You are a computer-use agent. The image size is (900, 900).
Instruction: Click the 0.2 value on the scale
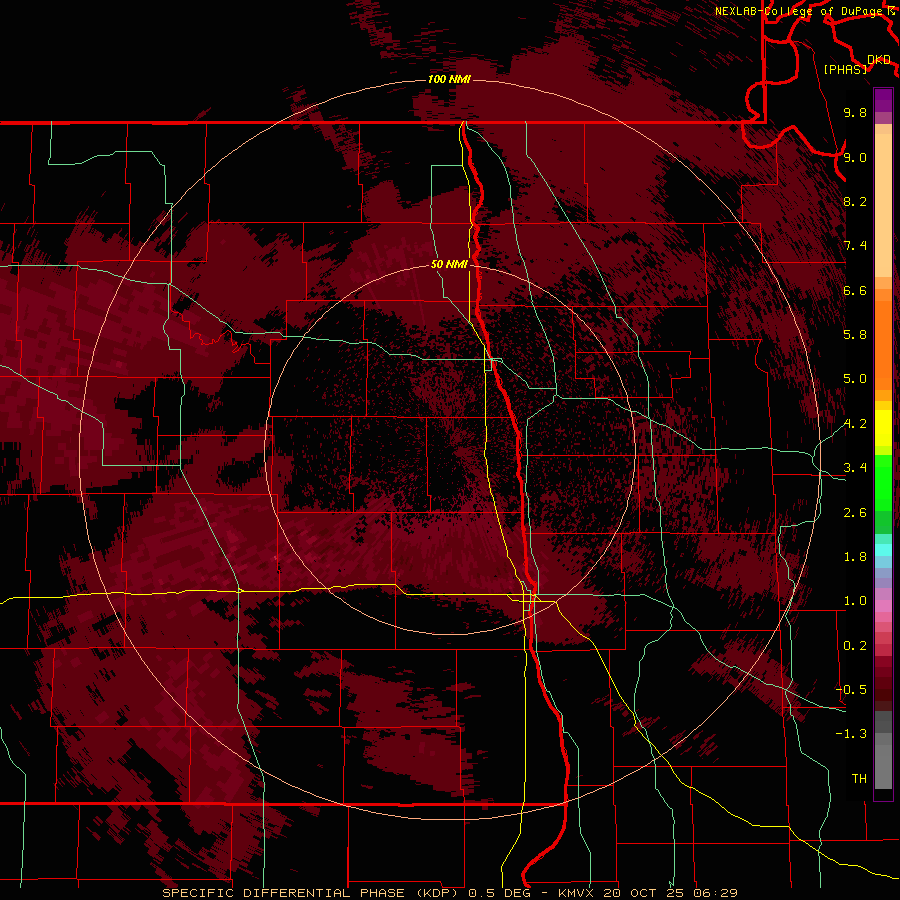coord(855,646)
